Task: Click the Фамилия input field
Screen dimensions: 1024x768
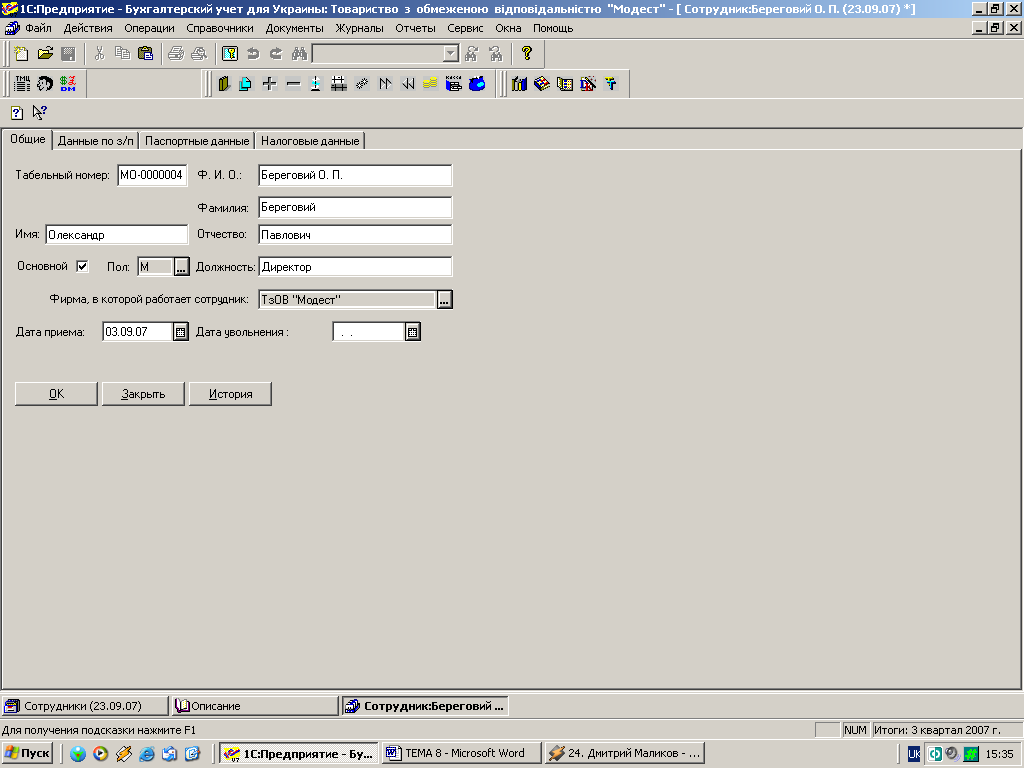Action: [x=355, y=207]
